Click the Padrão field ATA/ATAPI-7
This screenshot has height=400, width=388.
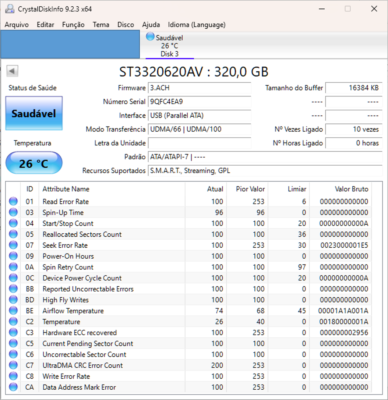(x=265, y=157)
